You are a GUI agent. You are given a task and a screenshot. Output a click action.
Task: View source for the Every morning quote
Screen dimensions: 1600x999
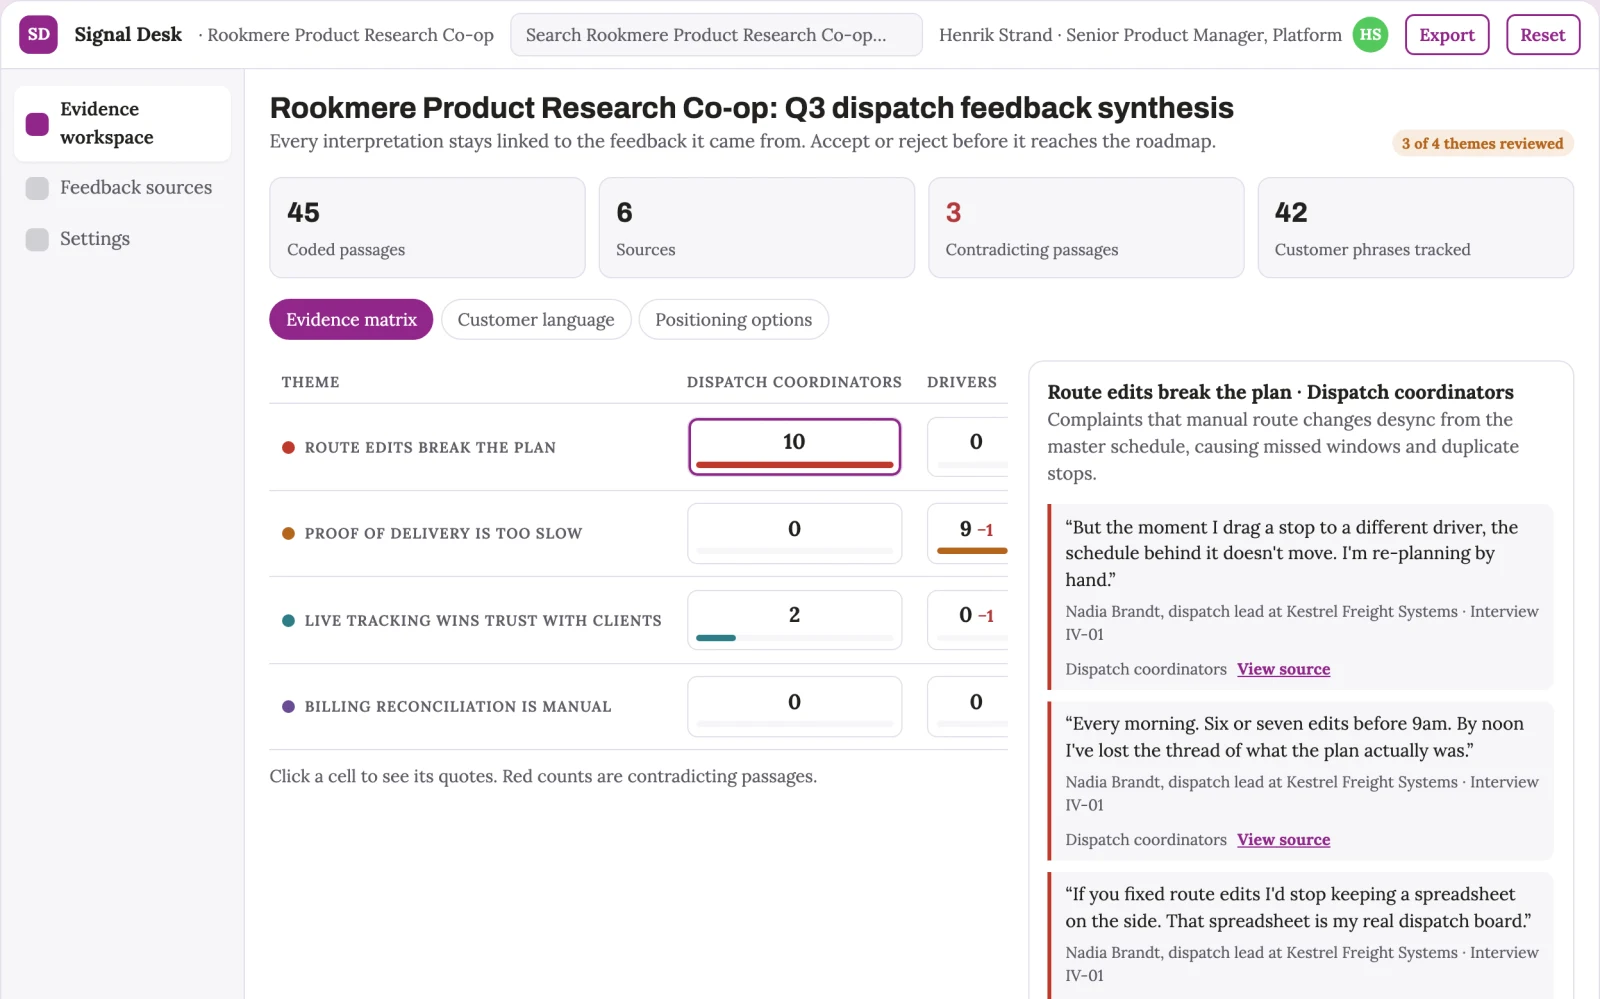point(1283,841)
